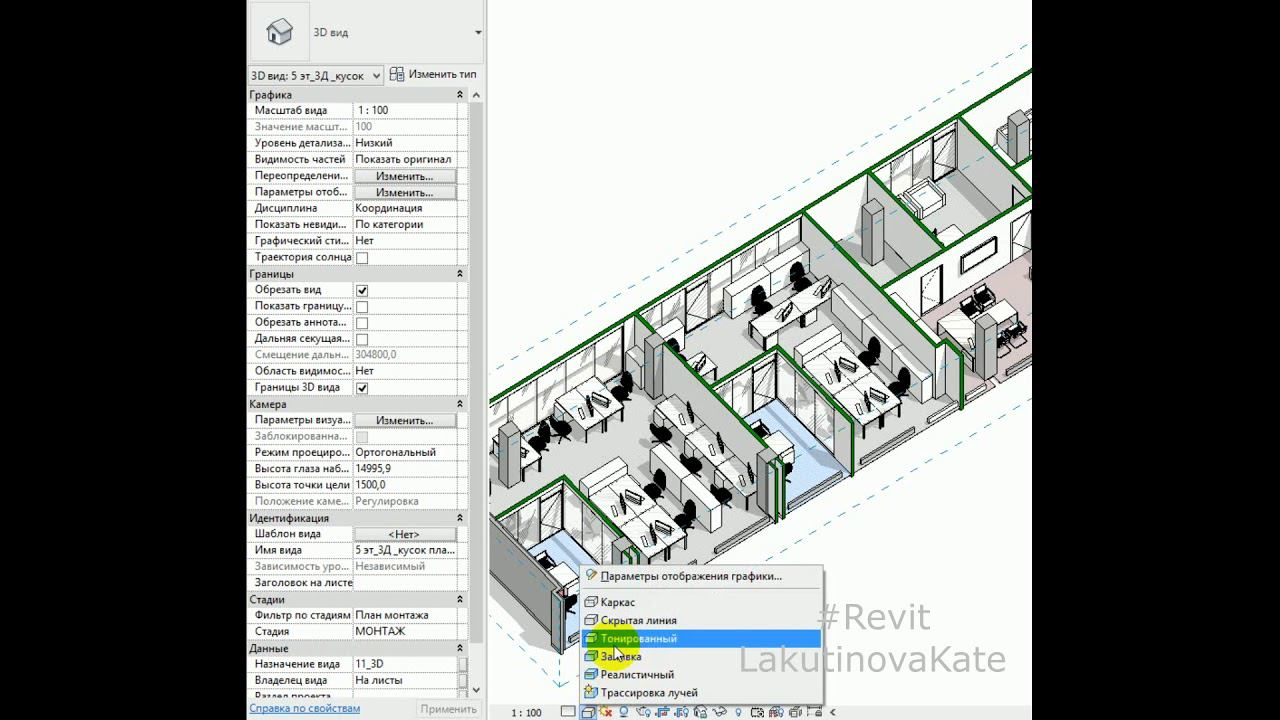Click the Highlight Displacement Sets icon

795,712
